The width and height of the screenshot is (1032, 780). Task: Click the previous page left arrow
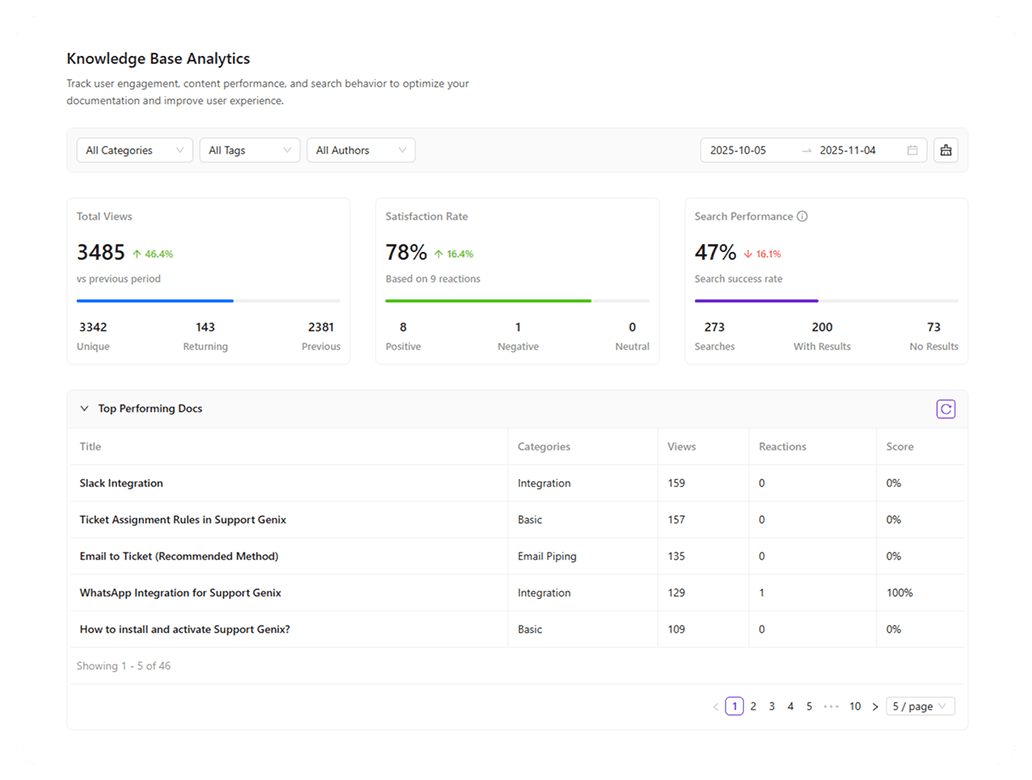pos(715,707)
